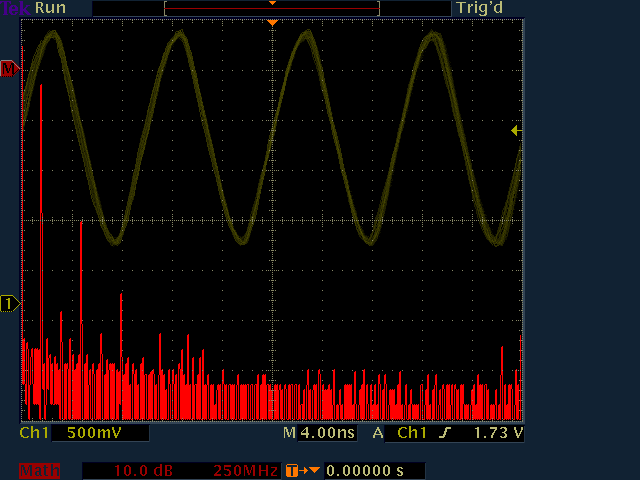Image resolution: width=640 pixels, height=480 pixels.
Task: Click the trigger level arrow on right edge
Action: pyautogui.click(x=516, y=130)
